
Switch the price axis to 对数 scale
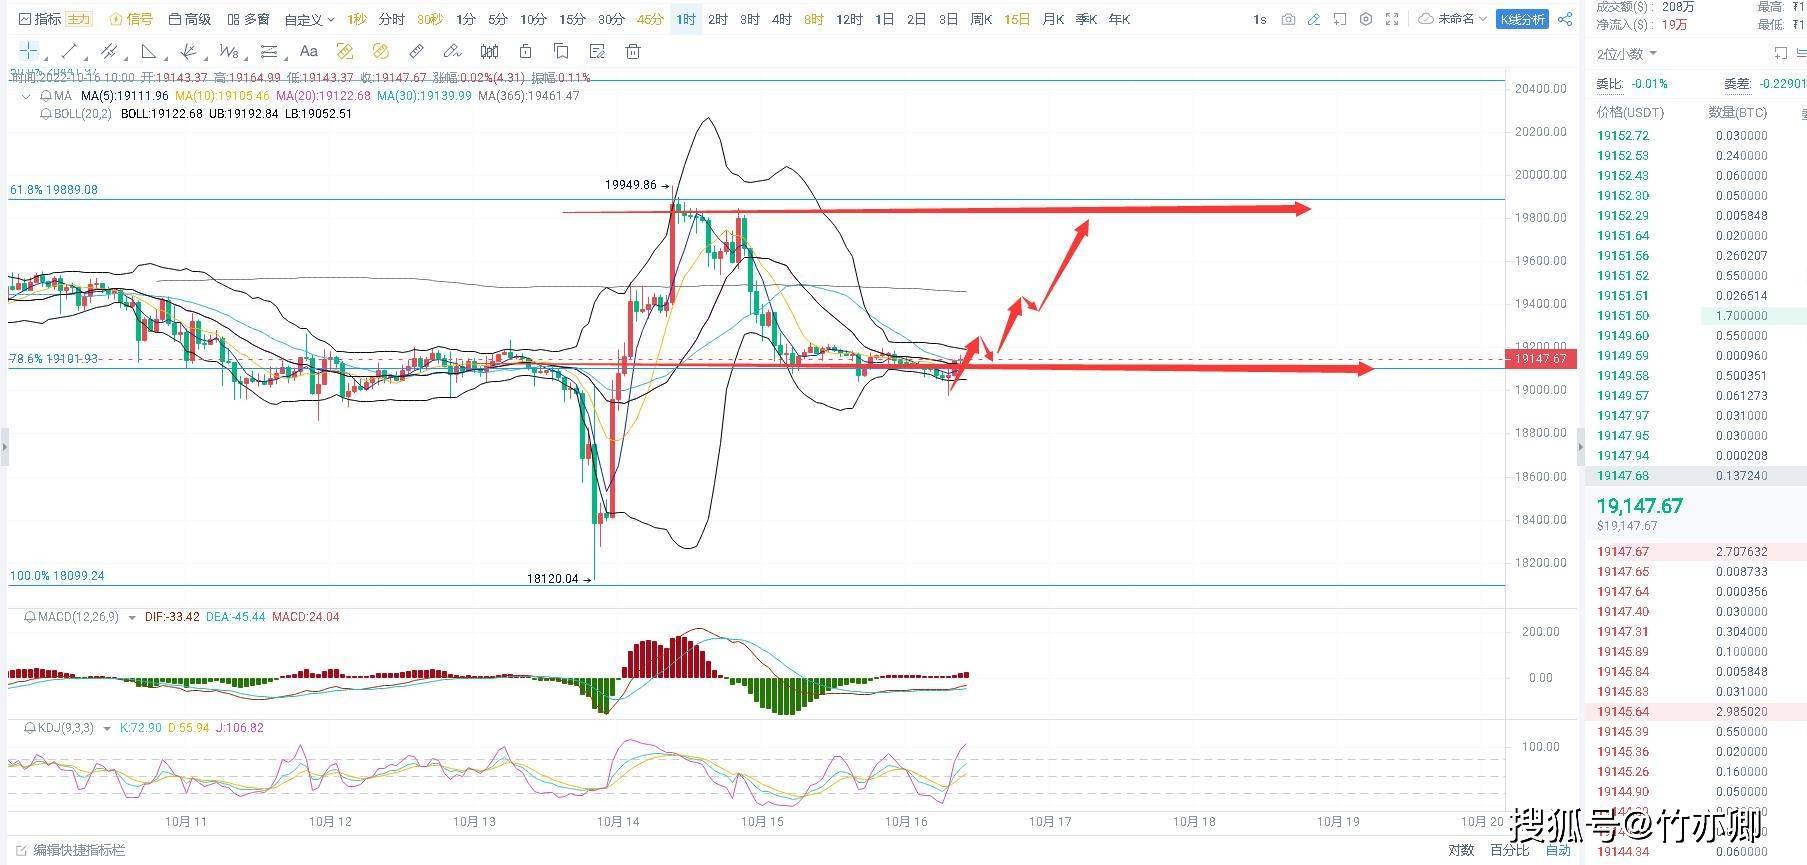(x=1461, y=850)
